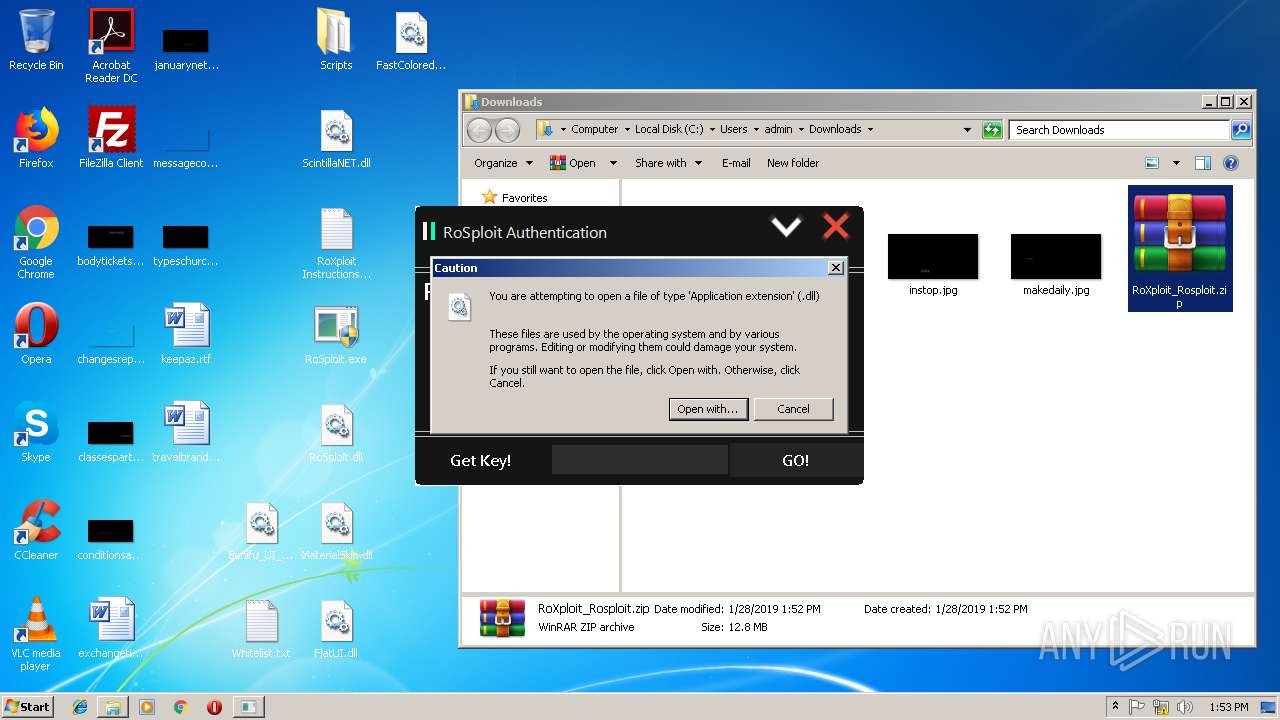
Task: Open Firefox from the desktop
Action: (x=36, y=138)
